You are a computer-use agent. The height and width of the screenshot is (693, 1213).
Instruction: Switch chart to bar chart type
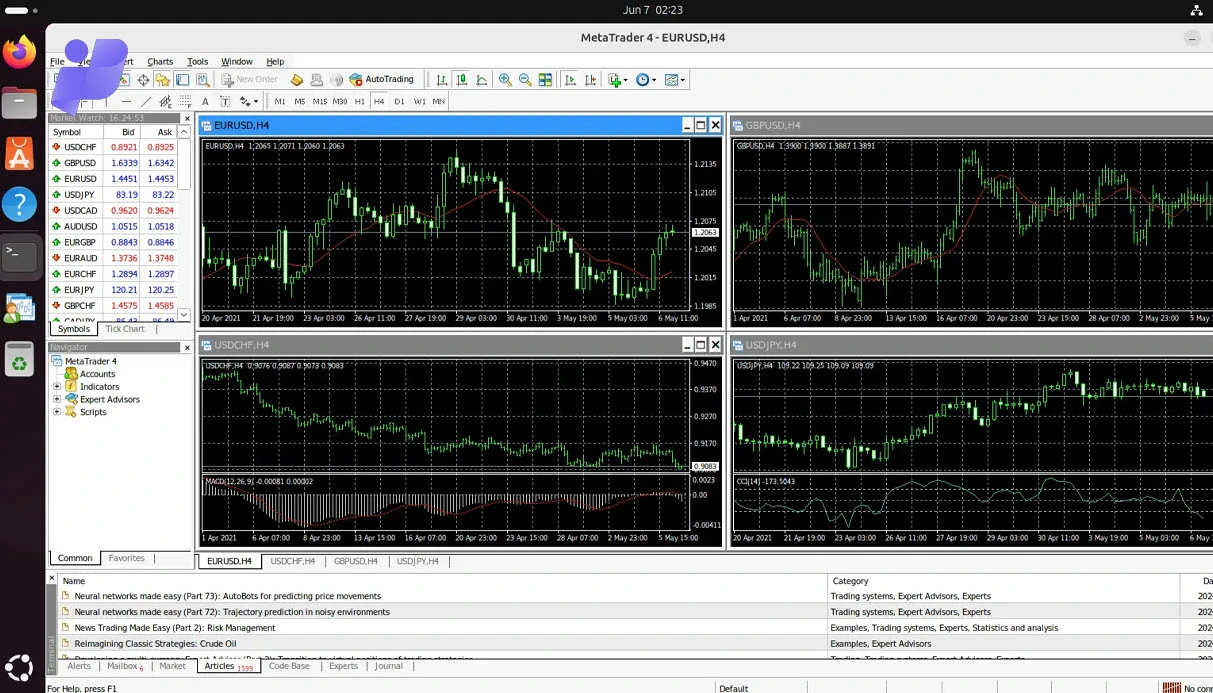pos(442,80)
